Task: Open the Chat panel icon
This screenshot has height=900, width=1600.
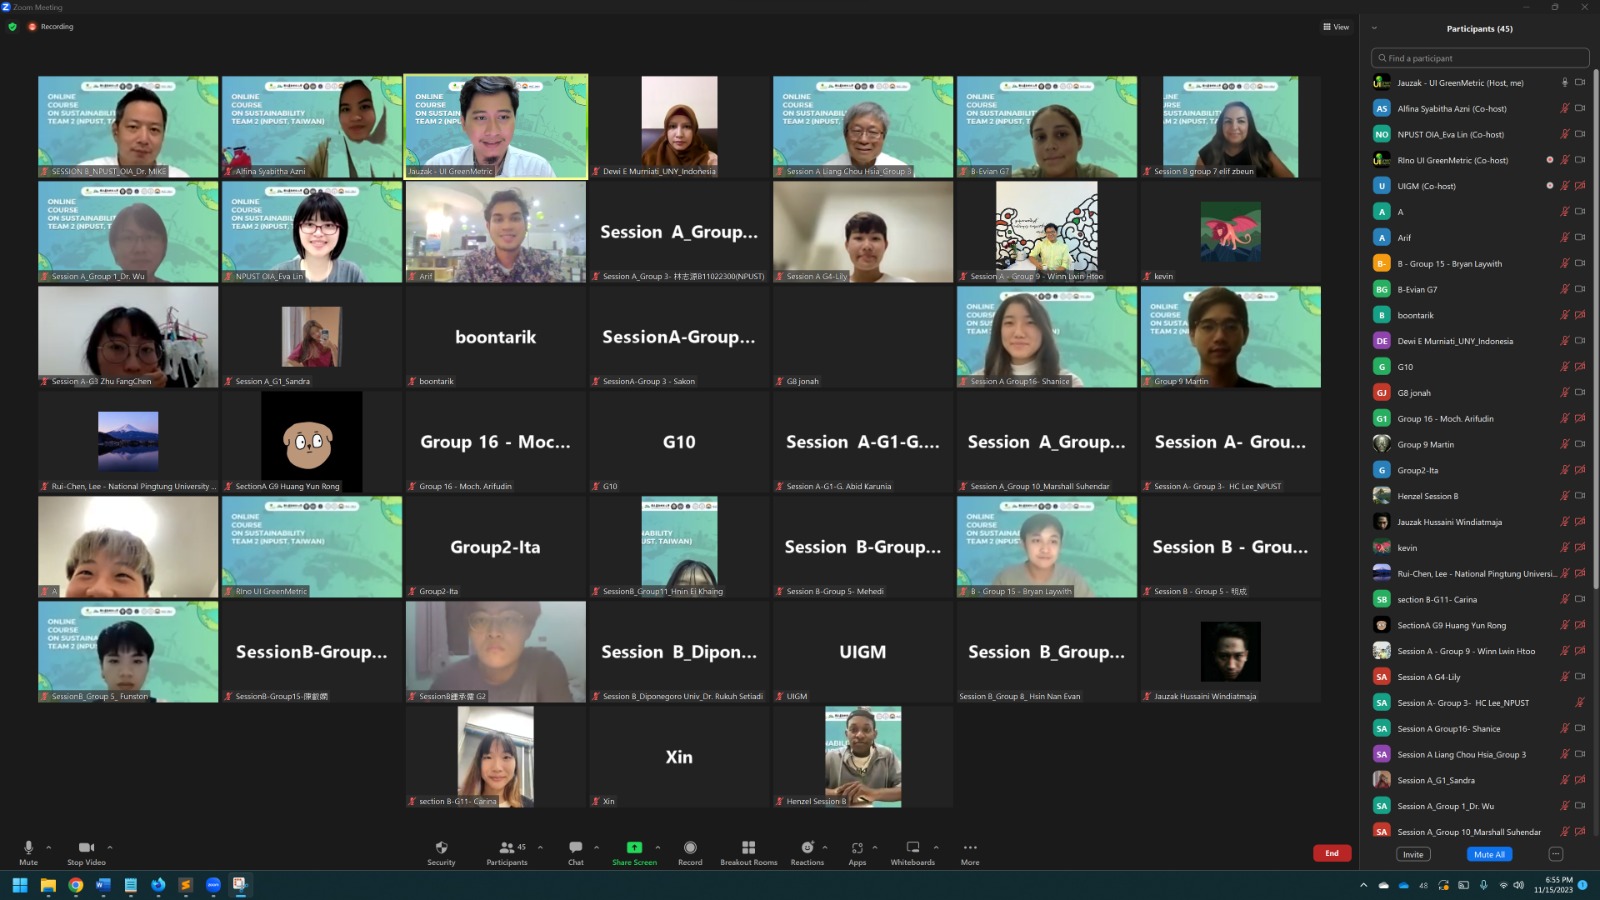Action: point(575,848)
